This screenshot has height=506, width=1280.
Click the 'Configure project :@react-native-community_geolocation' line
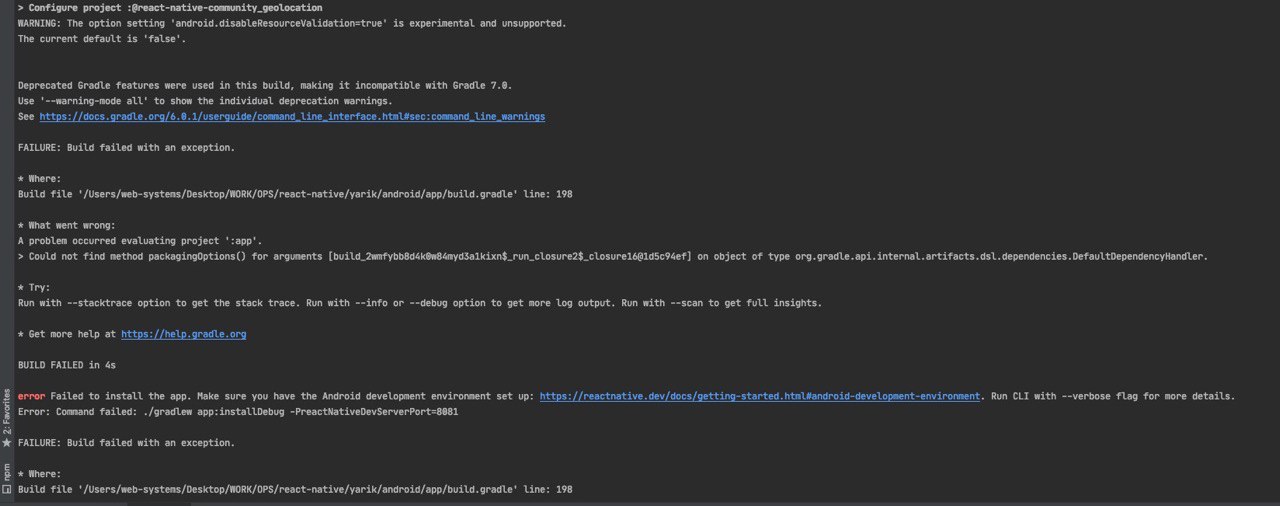[170, 8]
